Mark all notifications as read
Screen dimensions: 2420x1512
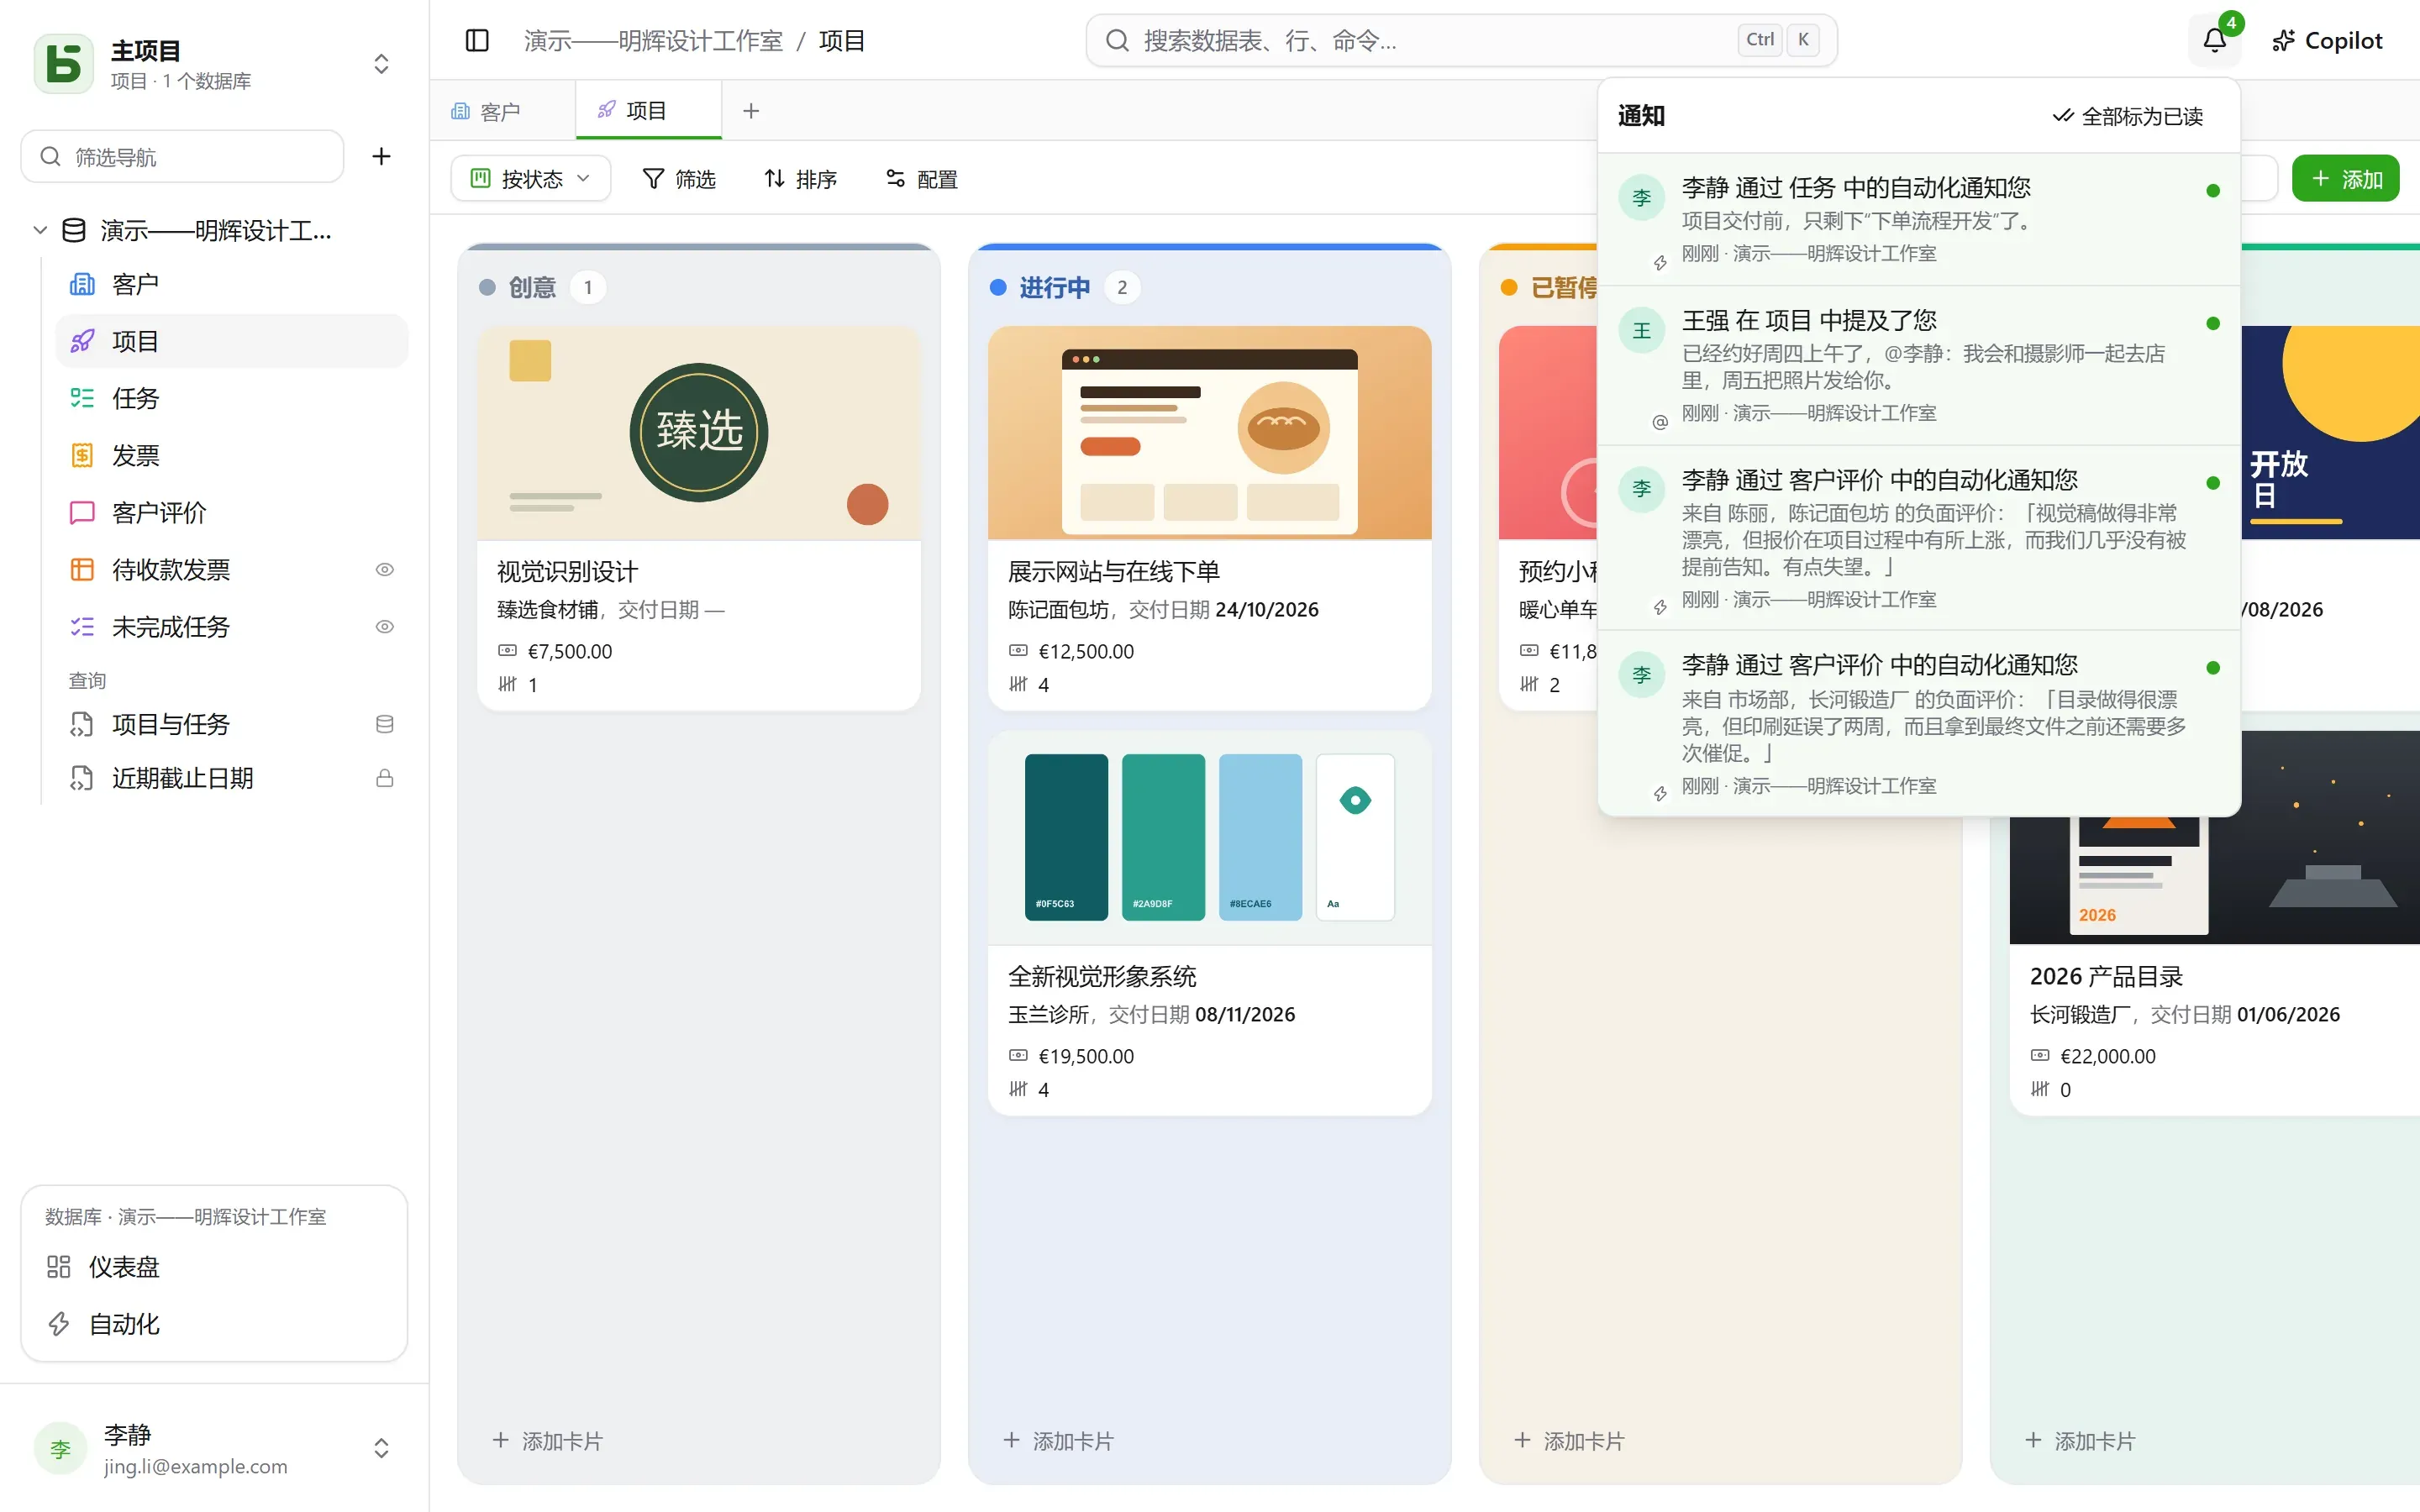[2127, 116]
